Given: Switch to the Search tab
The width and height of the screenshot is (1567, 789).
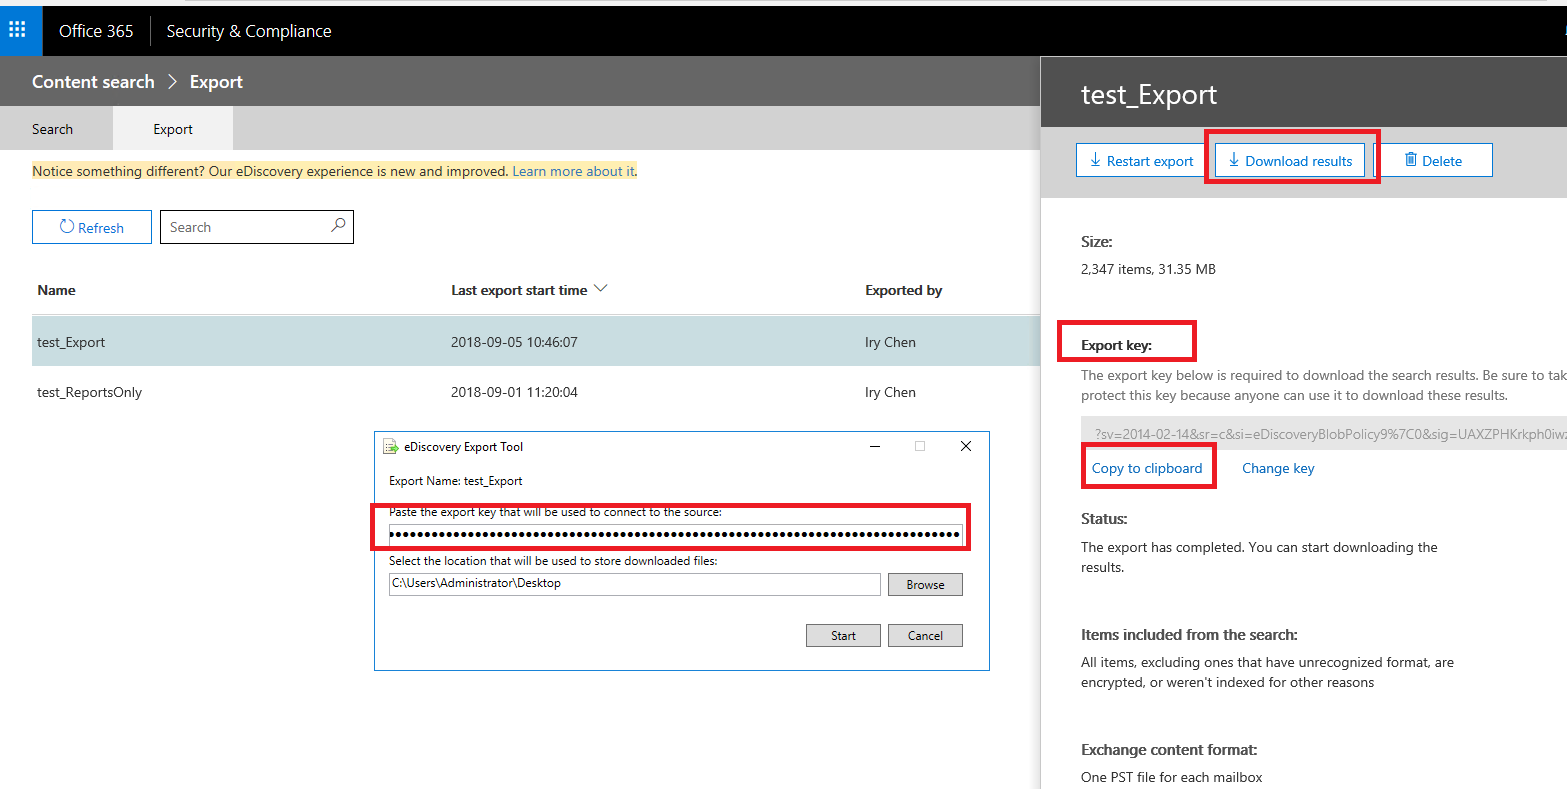Looking at the screenshot, I should [x=52, y=129].
